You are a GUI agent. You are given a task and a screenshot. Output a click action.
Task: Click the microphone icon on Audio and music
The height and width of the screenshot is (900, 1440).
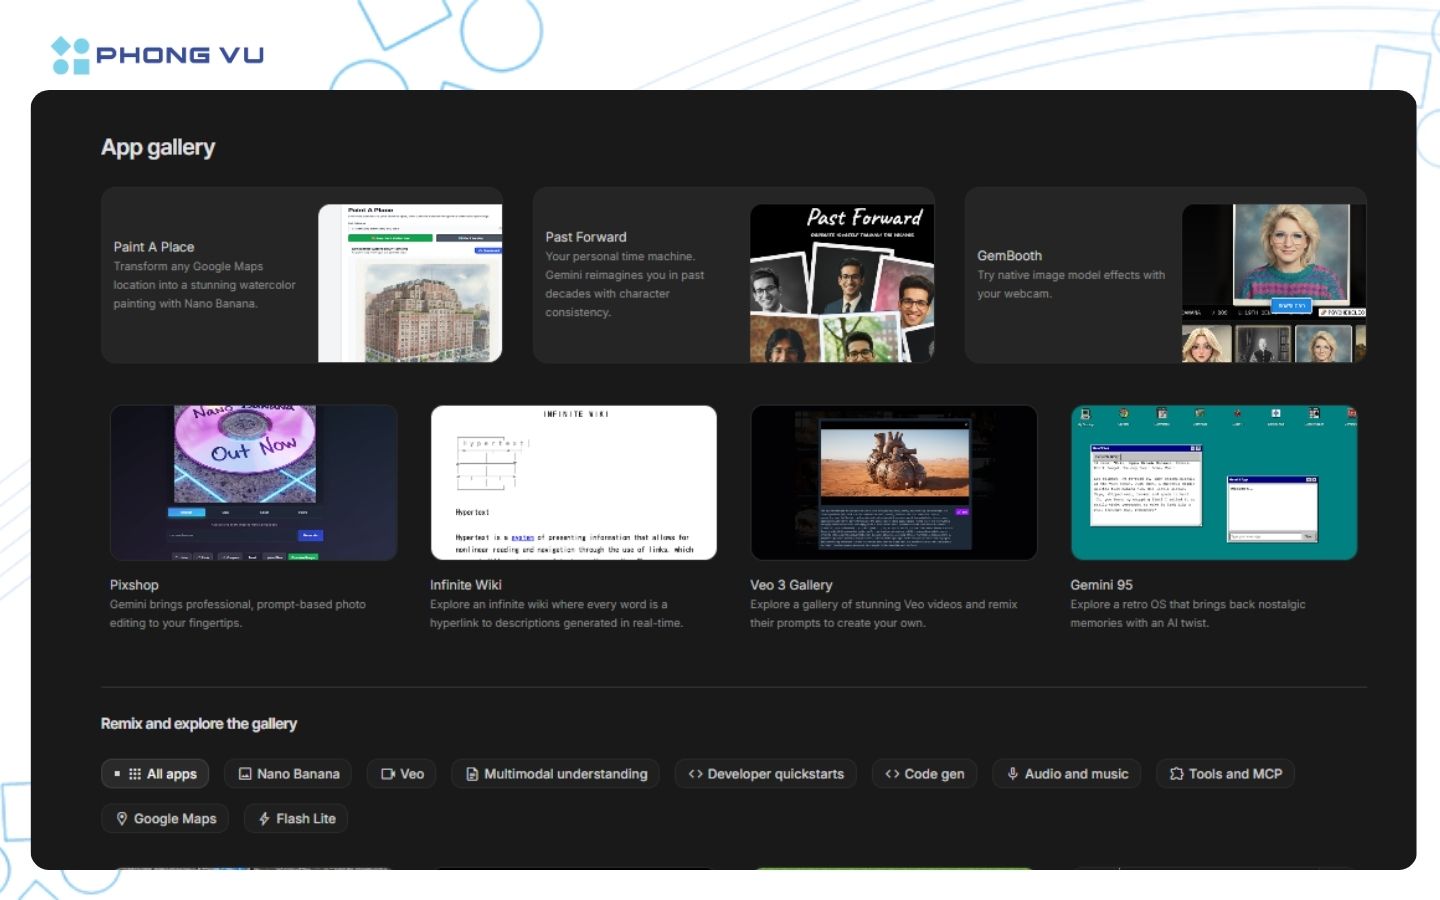point(1012,773)
